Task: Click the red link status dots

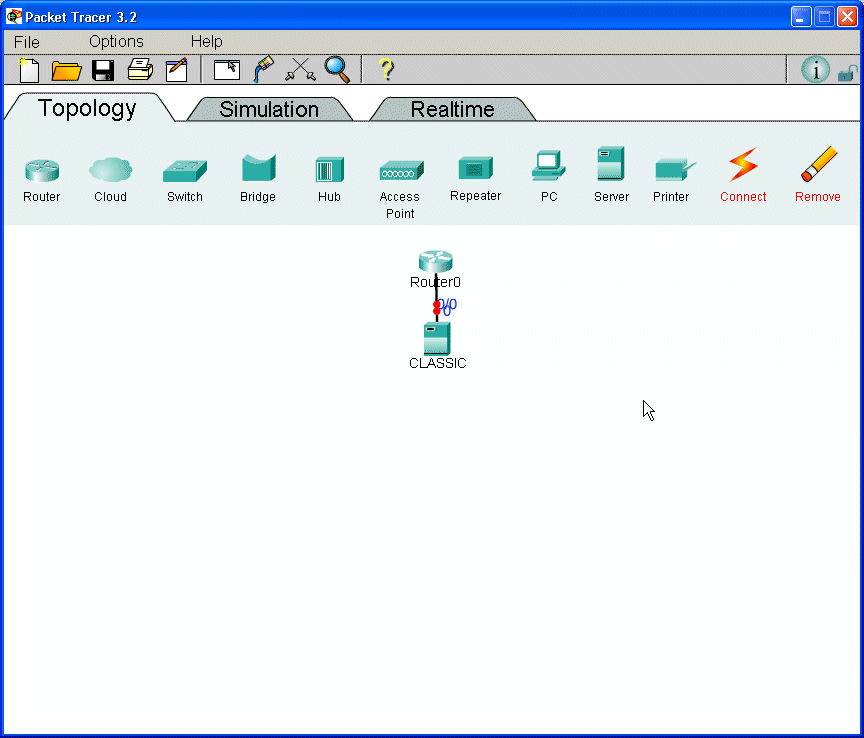Action: [437, 308]
